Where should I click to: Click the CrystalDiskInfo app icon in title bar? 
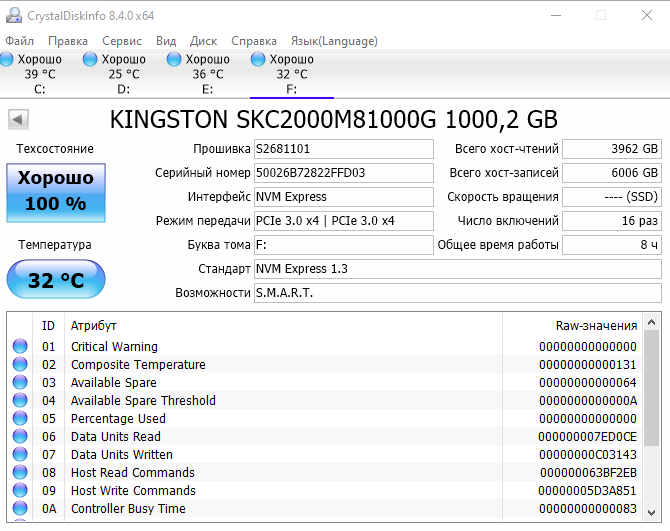12,15
